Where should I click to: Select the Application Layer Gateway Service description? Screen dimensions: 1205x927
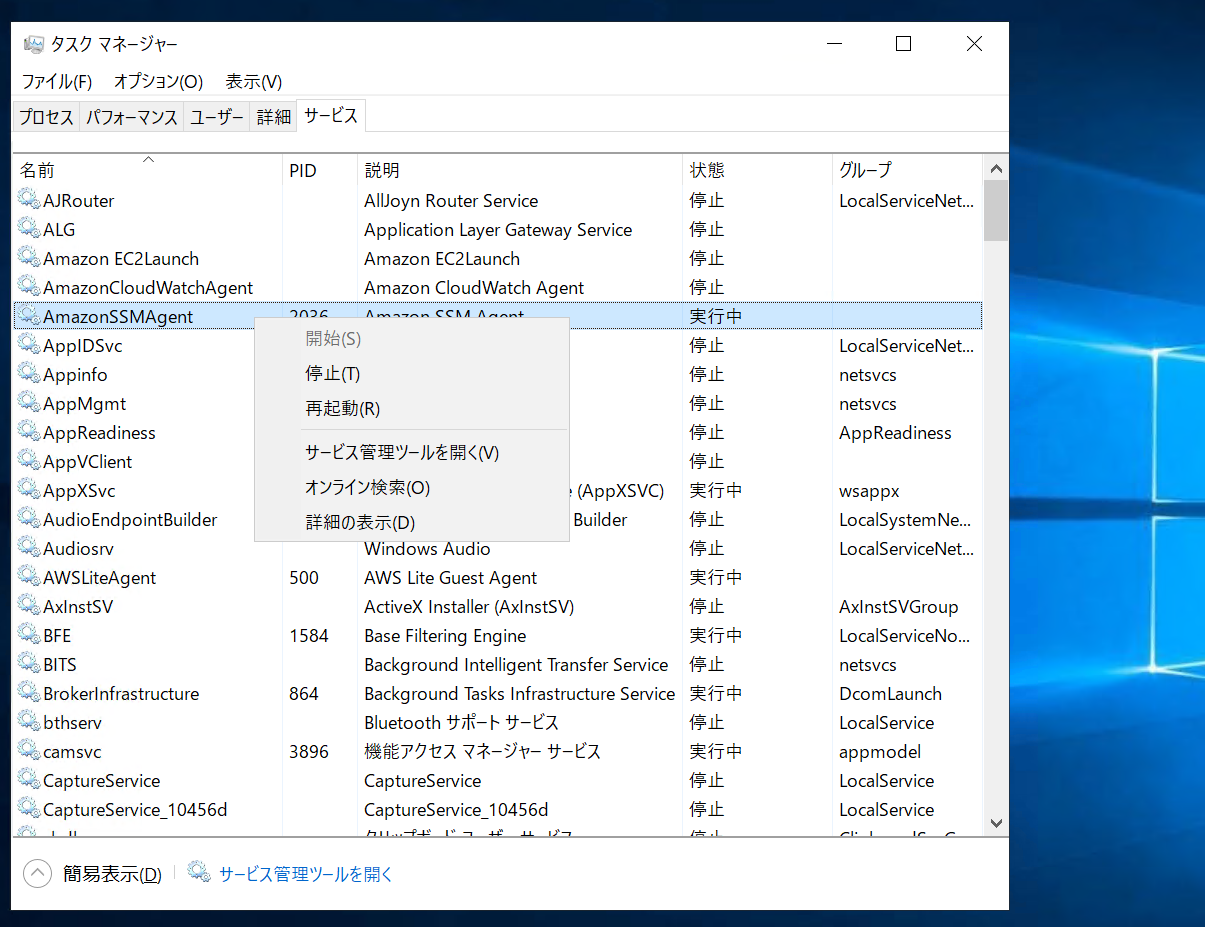point(498,229)
